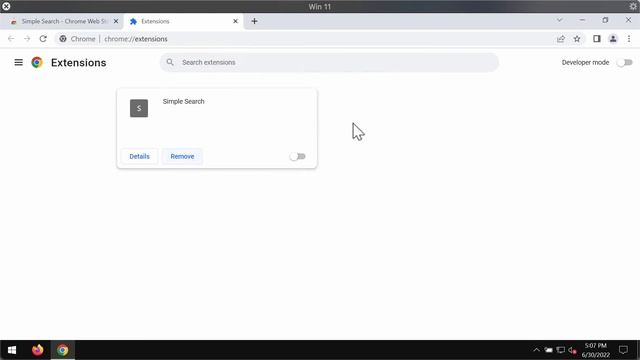The width and height of the screenshot is (640, 360).
Task: Click the magnifier icon in search extensions
Action: pos(170,62)
